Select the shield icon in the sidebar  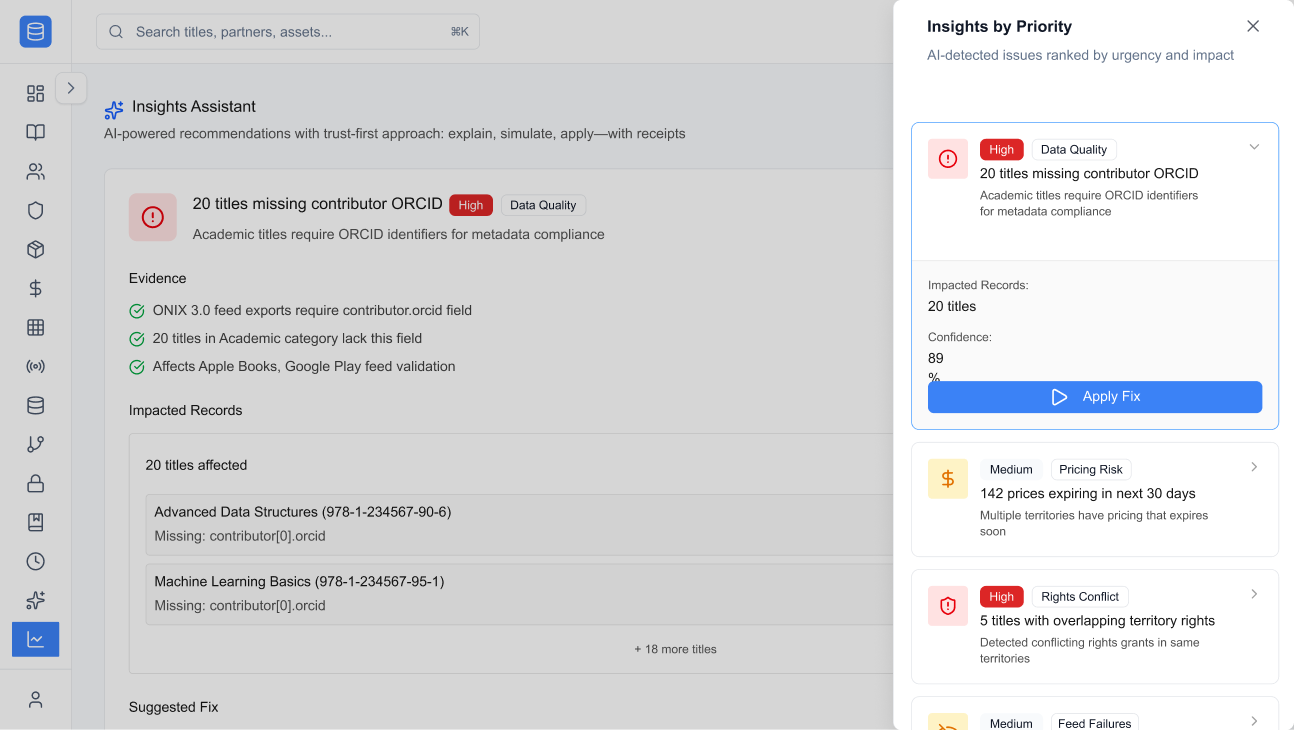[35, 211]
